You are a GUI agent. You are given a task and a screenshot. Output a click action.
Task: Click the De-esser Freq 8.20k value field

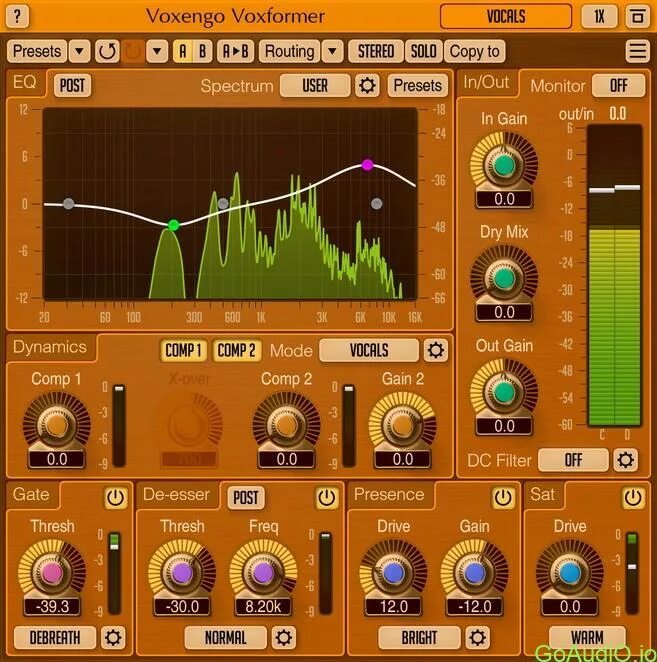pos(263,607)
